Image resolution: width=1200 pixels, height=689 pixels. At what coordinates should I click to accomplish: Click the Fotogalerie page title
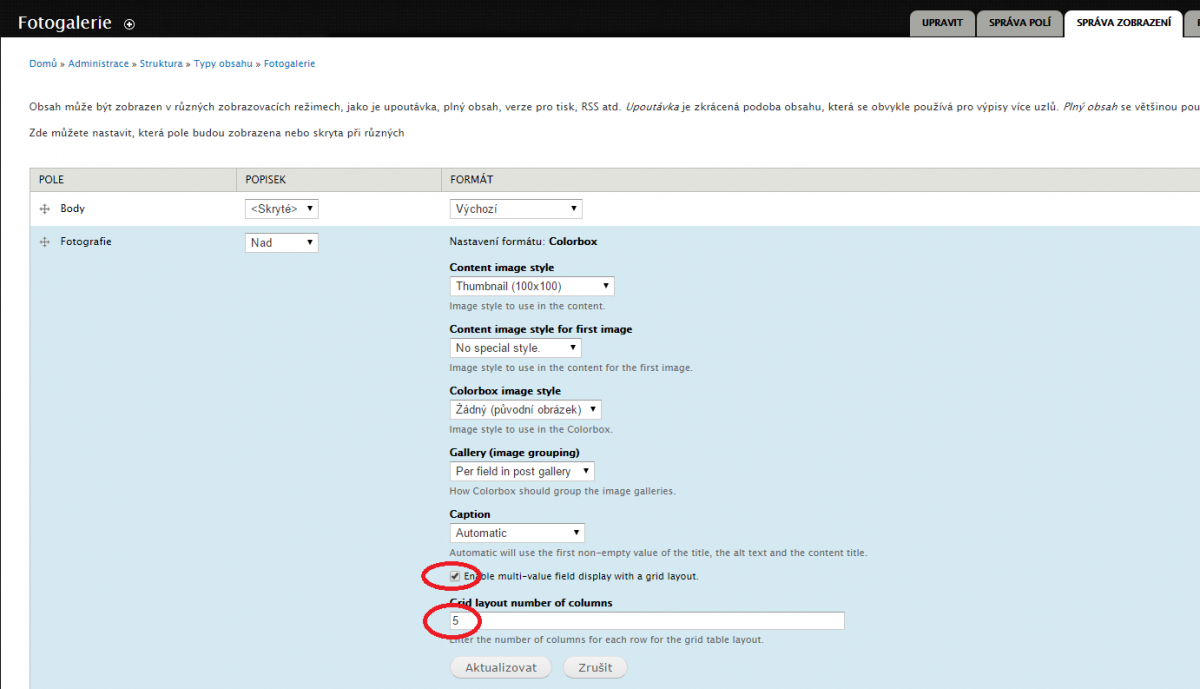(x=64, y=22)
